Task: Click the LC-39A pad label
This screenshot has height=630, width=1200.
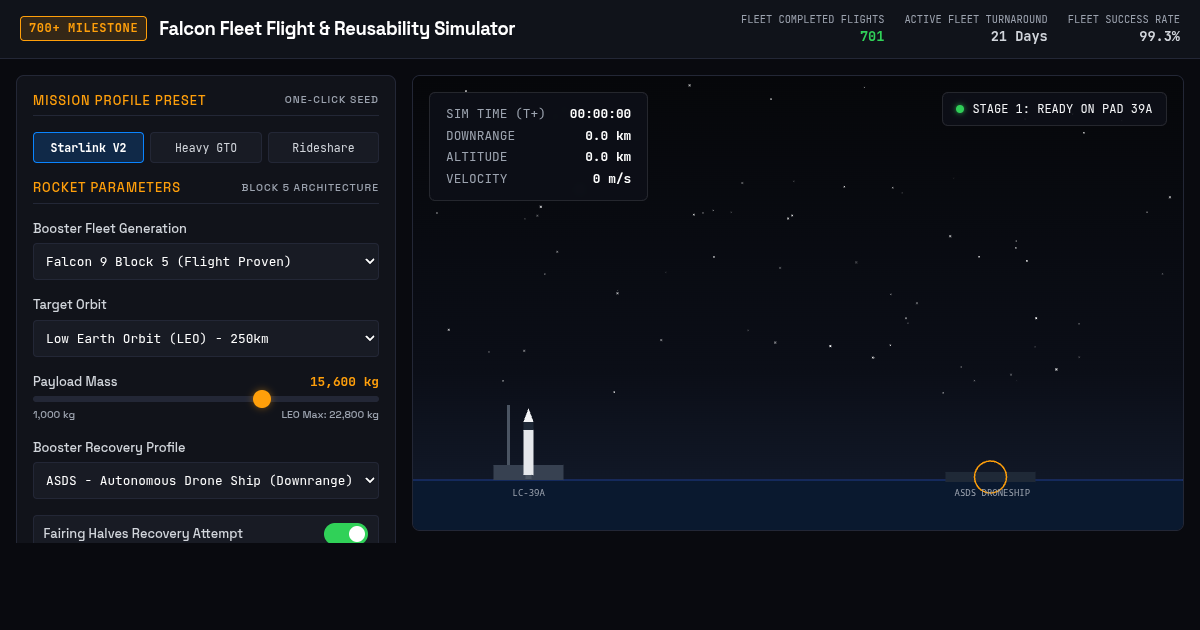Action: tap(529, 493)
